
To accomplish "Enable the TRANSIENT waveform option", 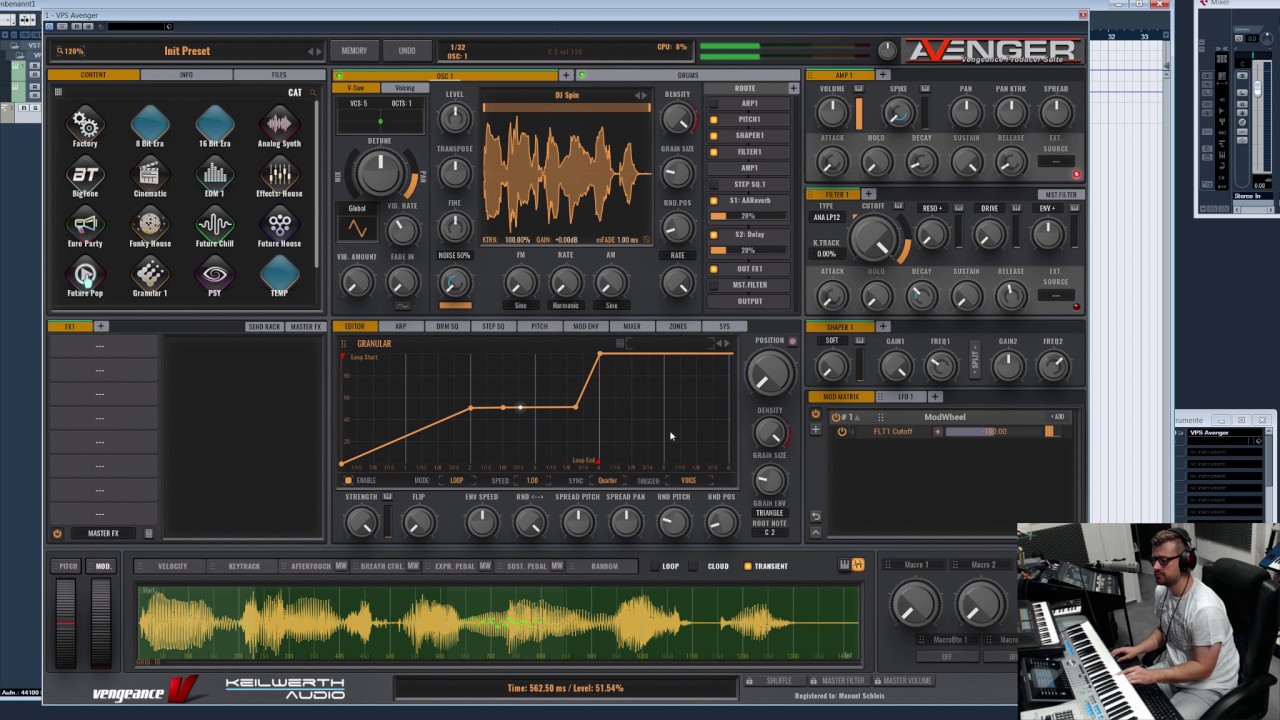I will pyautogui.click(x=747, y=566).
